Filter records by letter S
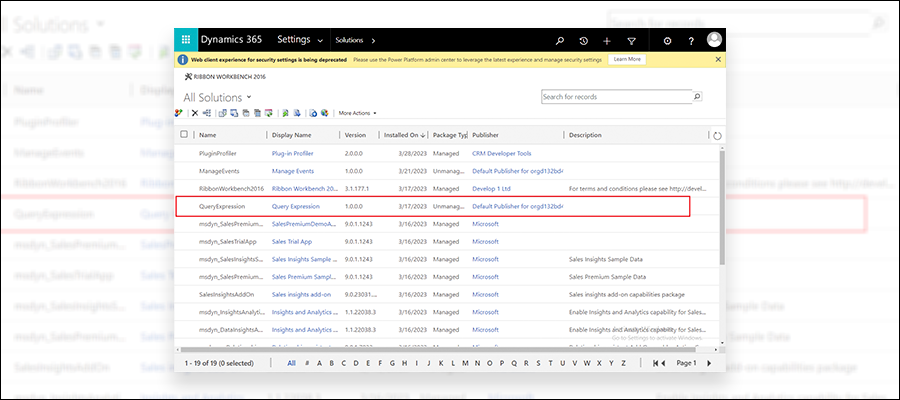The image size is (900, 400). click(x=538, y=363)
